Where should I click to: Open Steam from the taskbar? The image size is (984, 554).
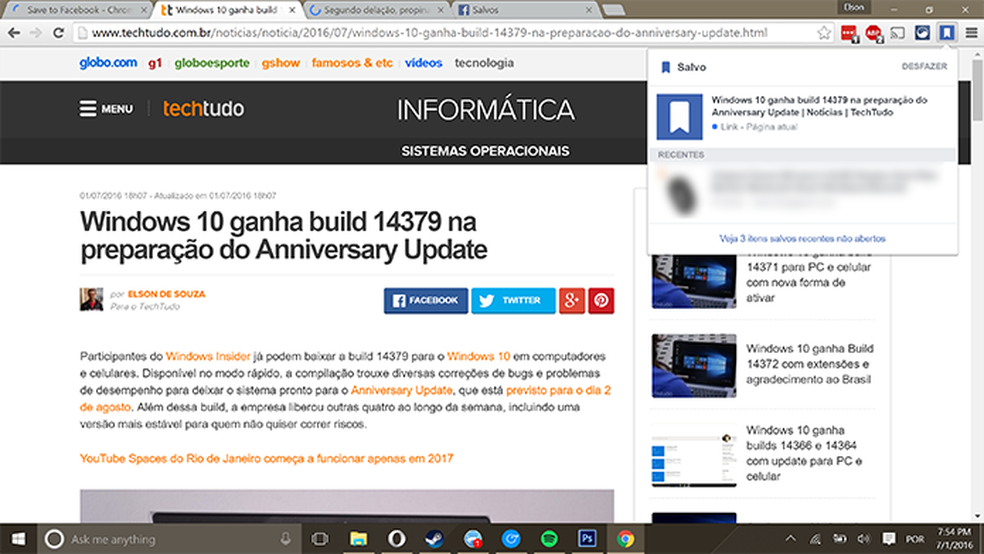(x=434, y=538)
